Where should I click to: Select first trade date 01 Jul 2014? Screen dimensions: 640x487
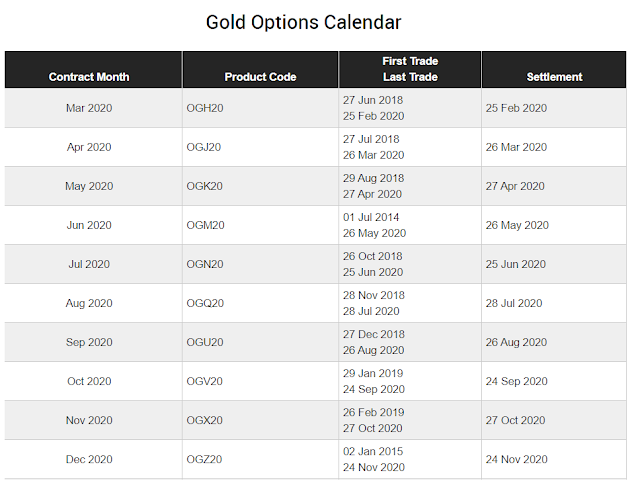coord(371,217)
